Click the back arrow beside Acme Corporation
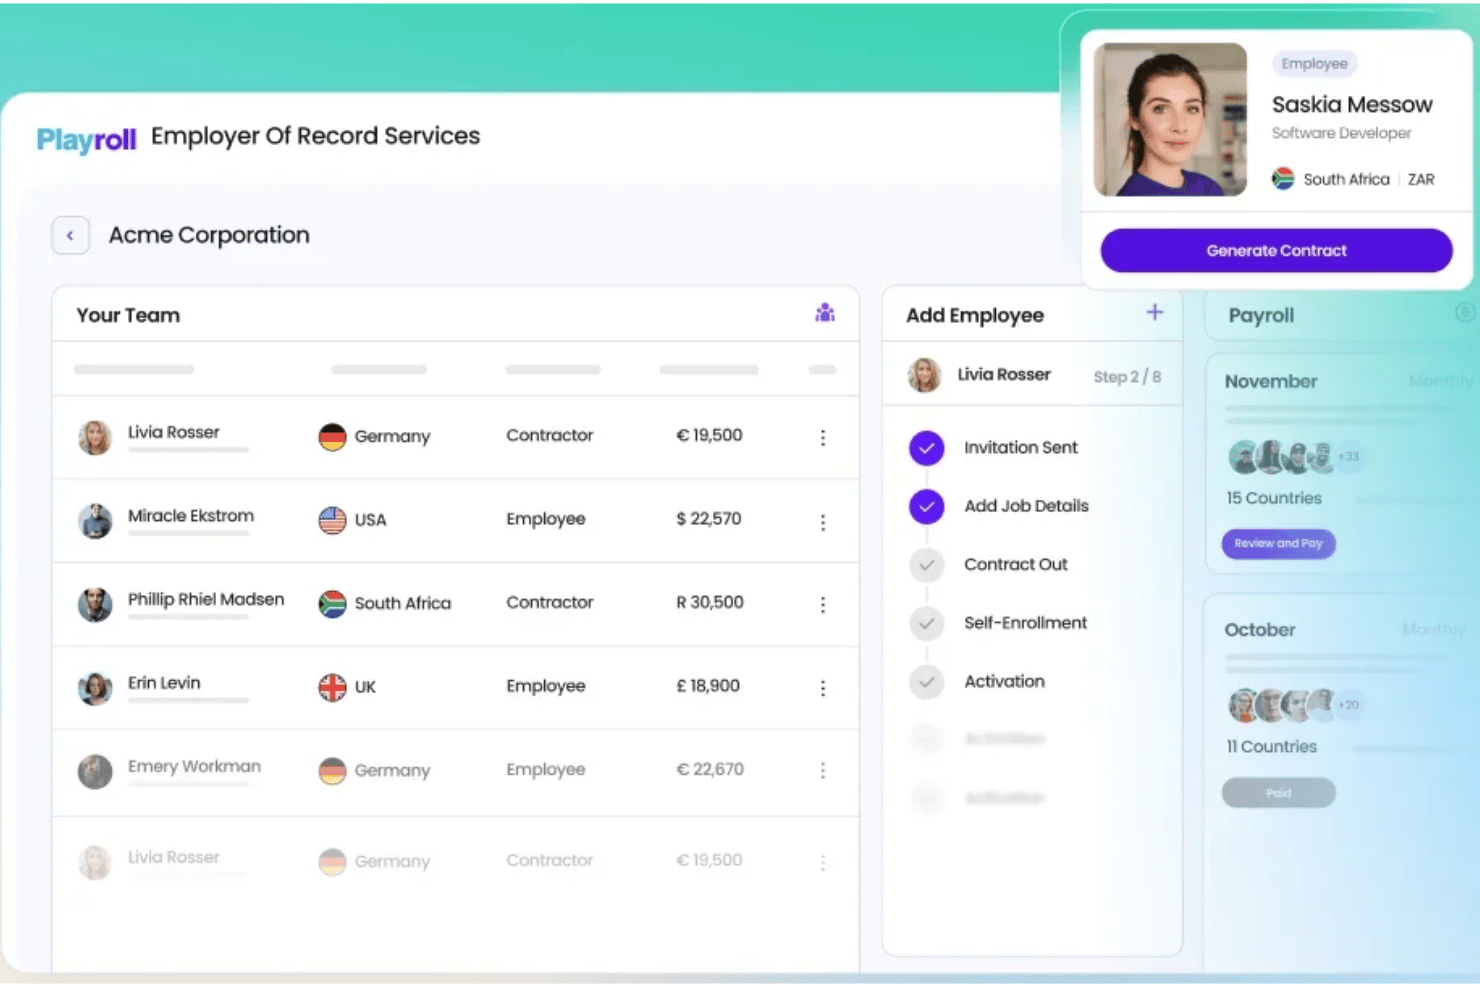 pos(70,236)
